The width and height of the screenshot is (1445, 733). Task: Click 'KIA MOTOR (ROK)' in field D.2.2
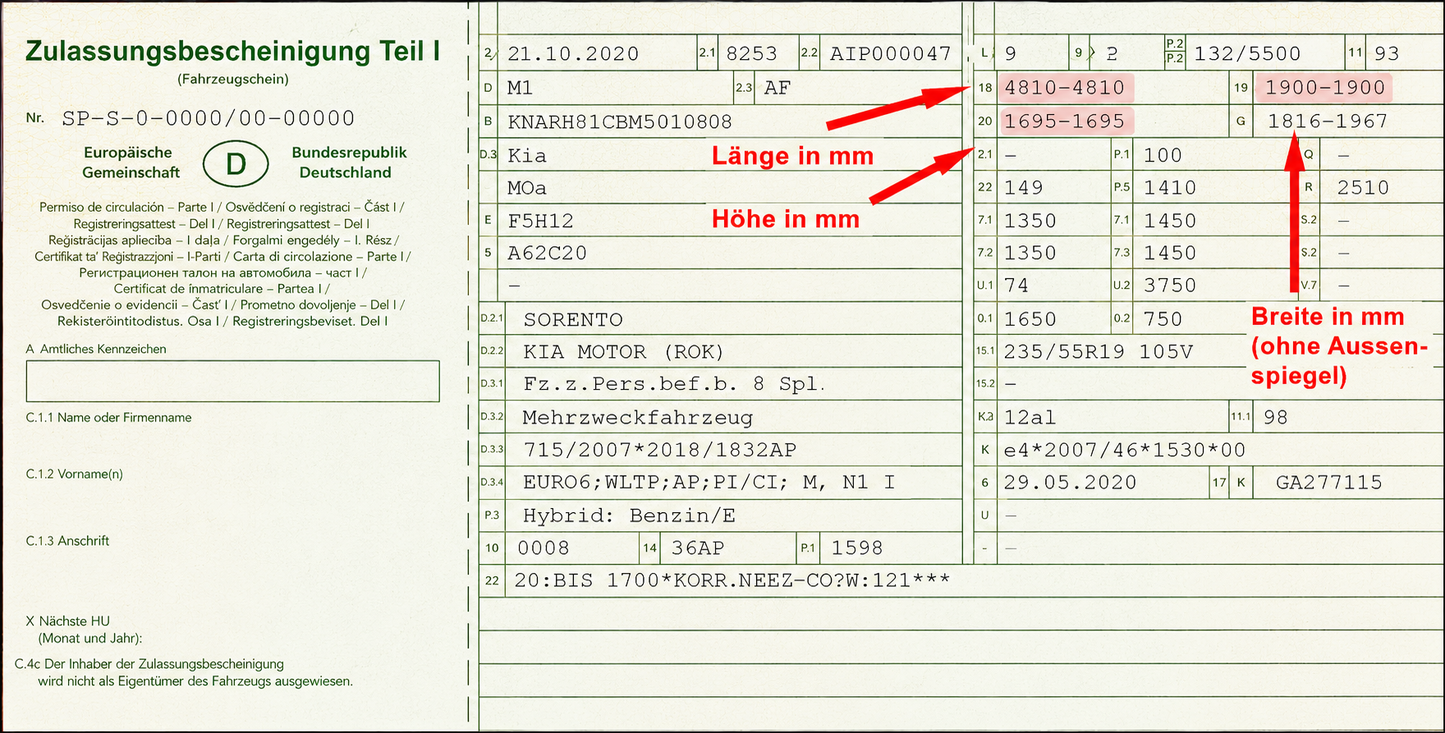[623, 352]
